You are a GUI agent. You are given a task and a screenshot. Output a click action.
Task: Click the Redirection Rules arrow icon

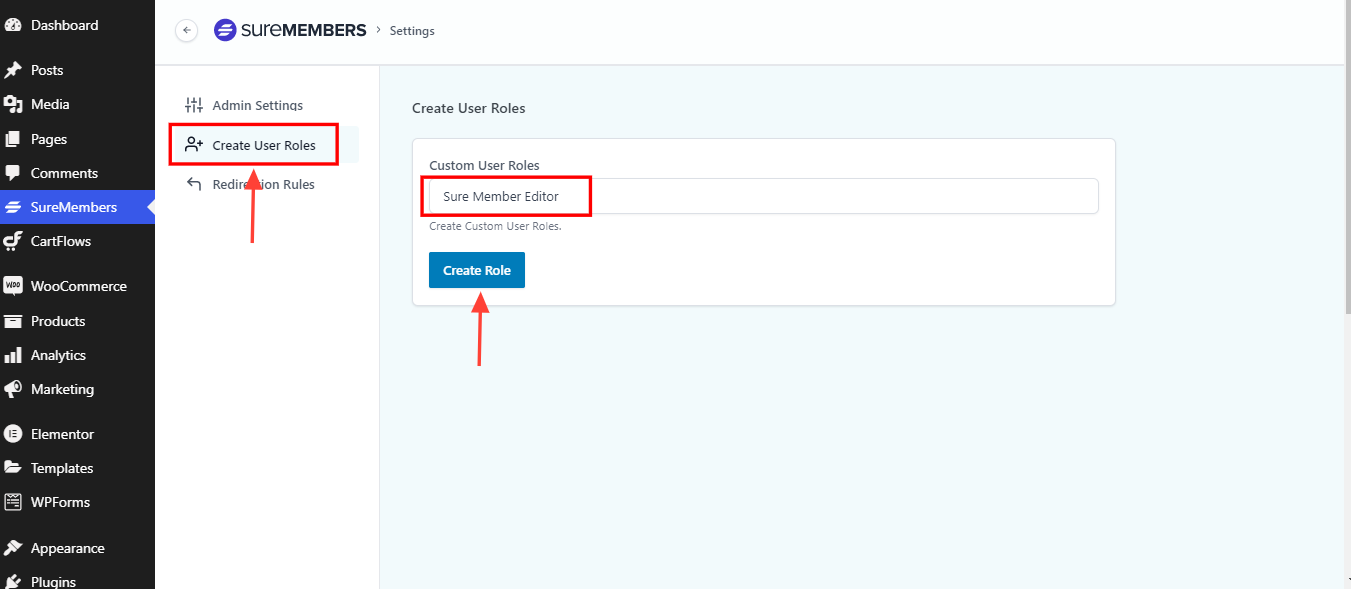tap(194, 184)
